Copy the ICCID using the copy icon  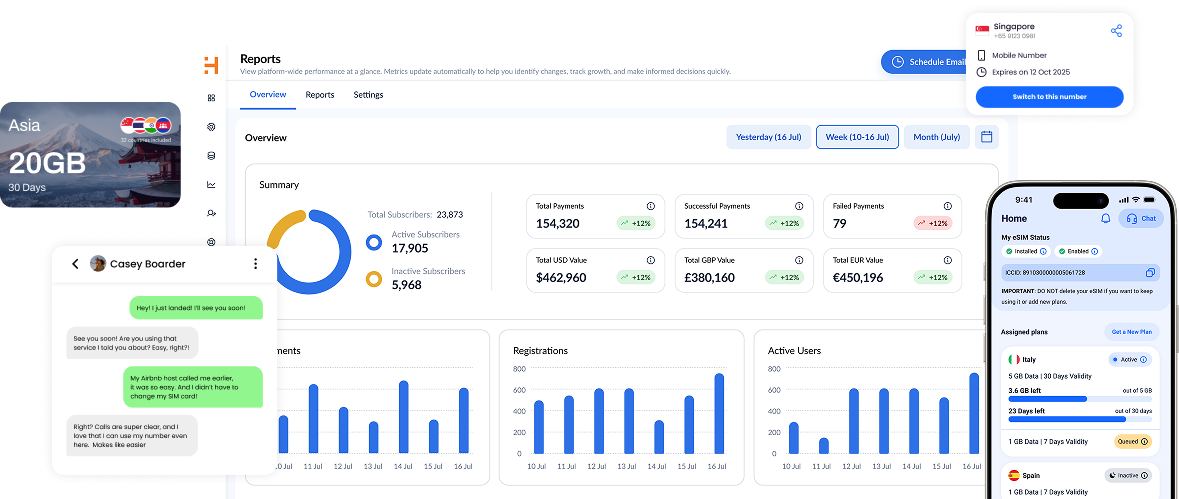(1150, 272)
